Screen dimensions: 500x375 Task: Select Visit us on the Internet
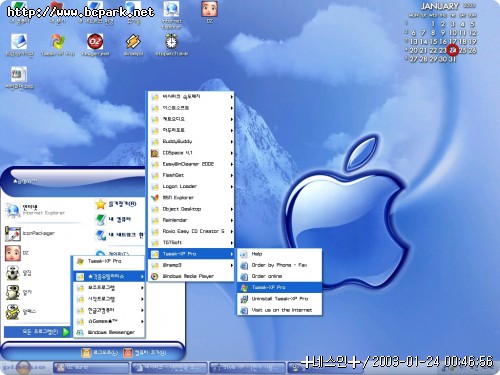pyautogui.click(x=279, y=310)
